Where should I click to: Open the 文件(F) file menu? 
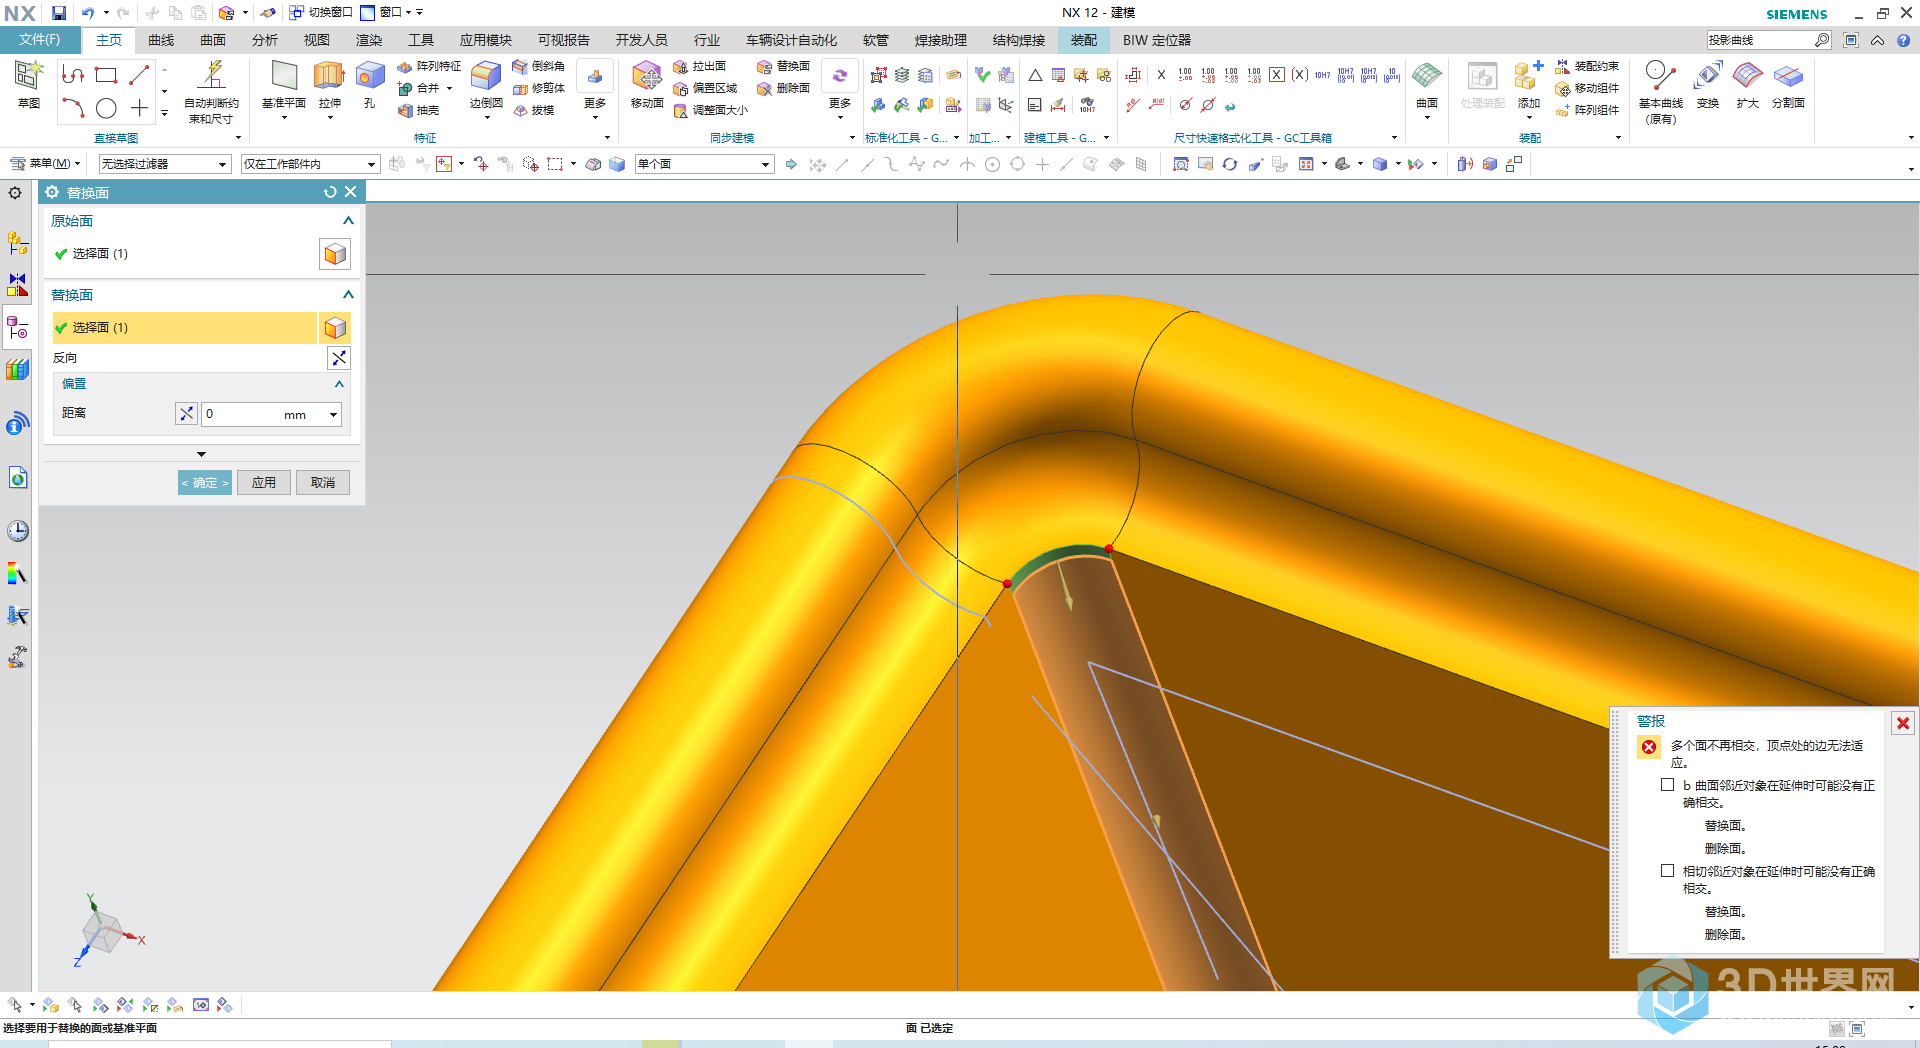pos(40,40)
